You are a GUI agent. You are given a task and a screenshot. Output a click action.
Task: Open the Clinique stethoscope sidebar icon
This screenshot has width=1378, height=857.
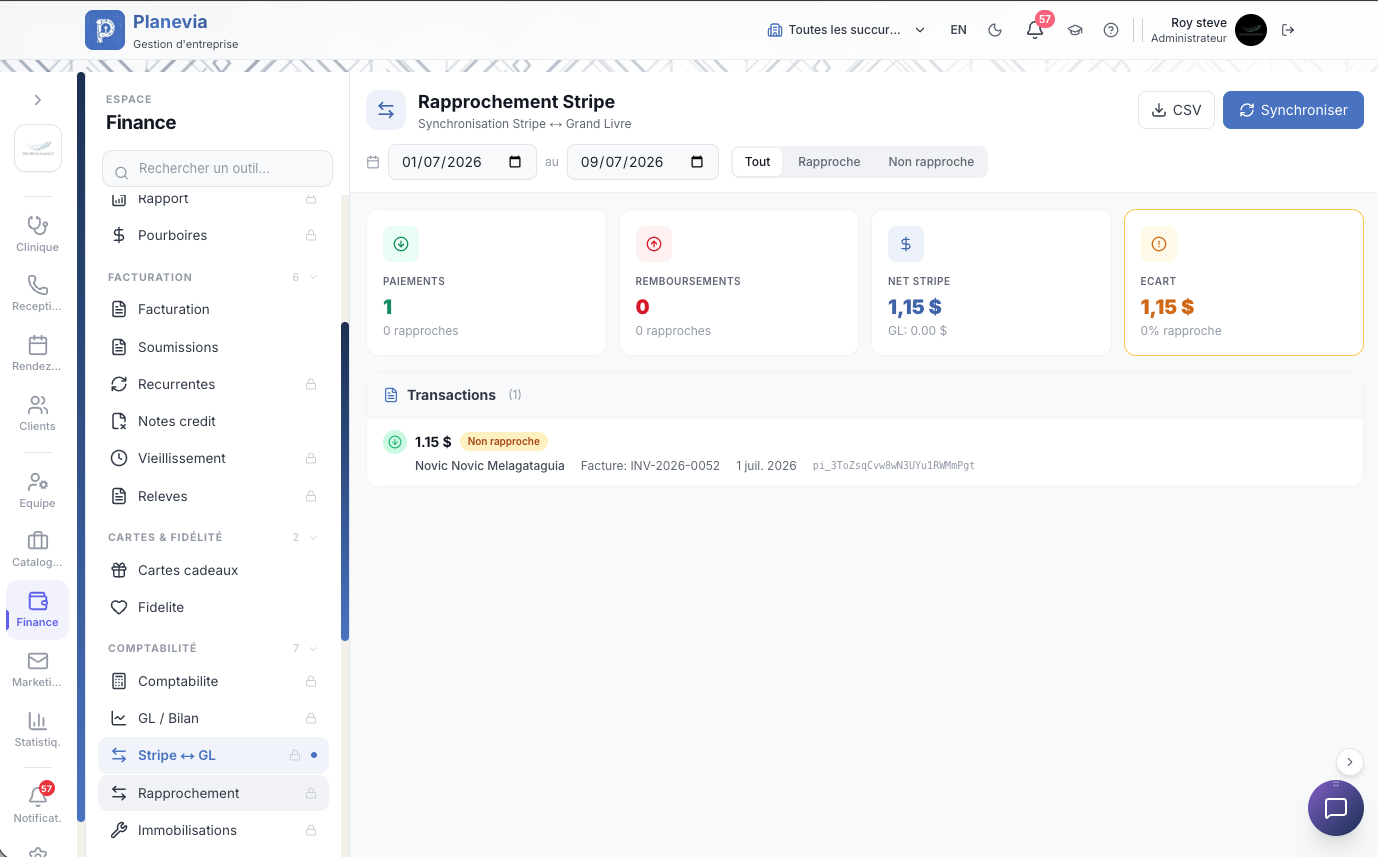pos(37,235)
